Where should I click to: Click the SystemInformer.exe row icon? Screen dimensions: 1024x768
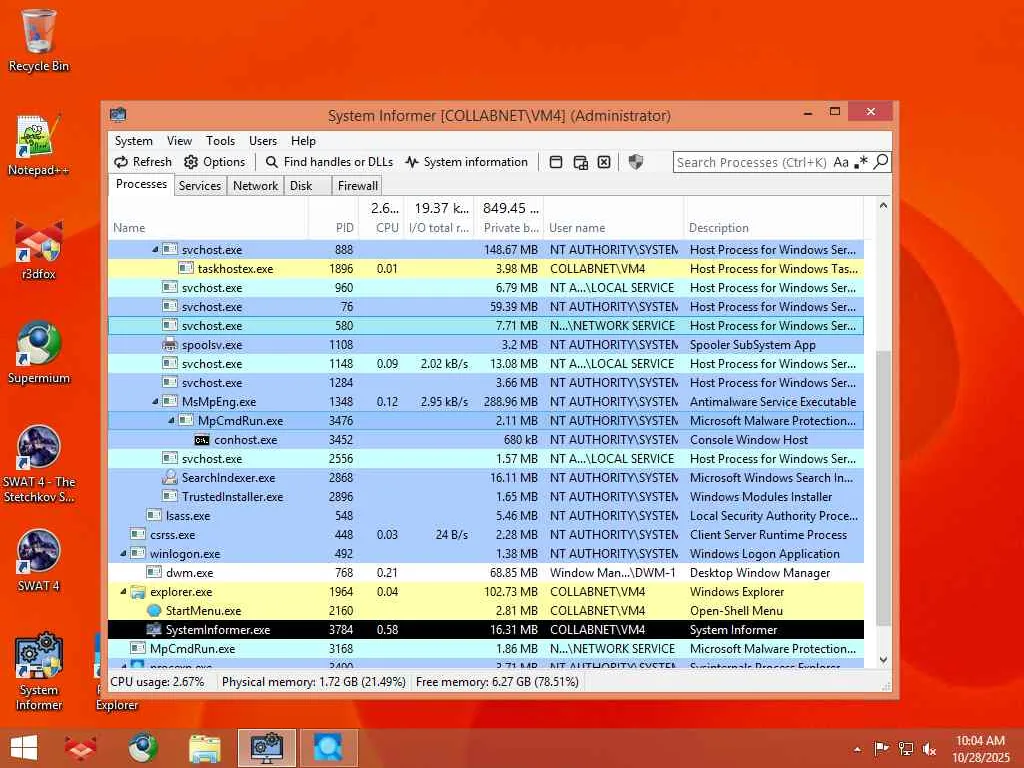tap(154, 630)
